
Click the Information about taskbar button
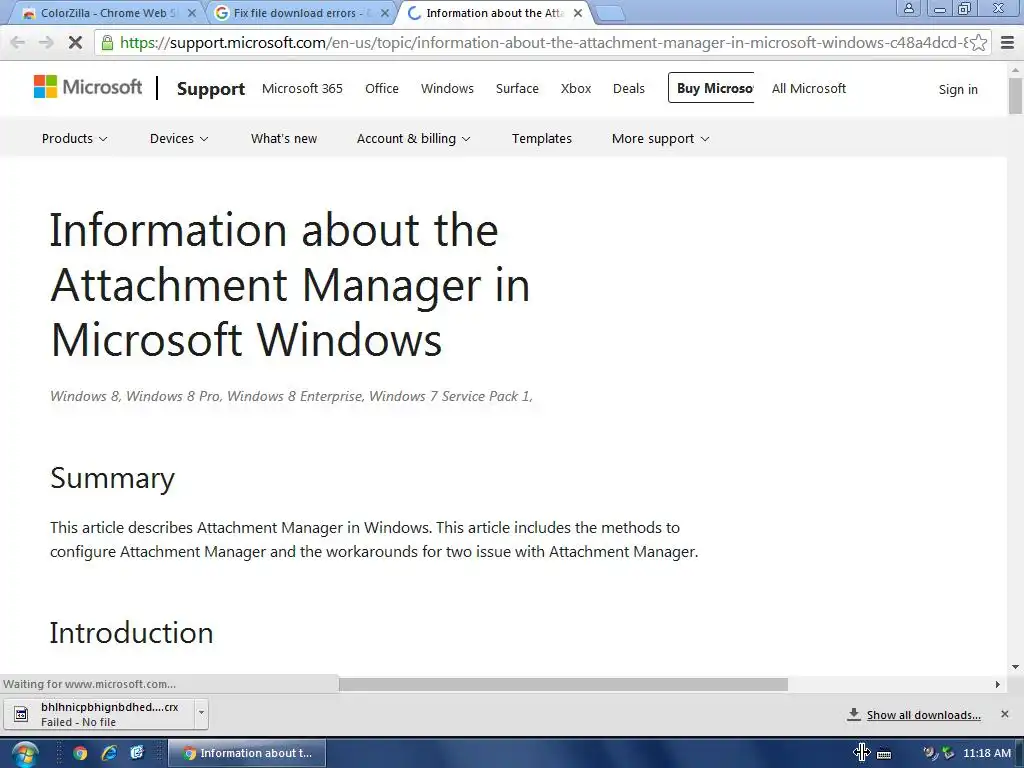(x=247, y=753)
